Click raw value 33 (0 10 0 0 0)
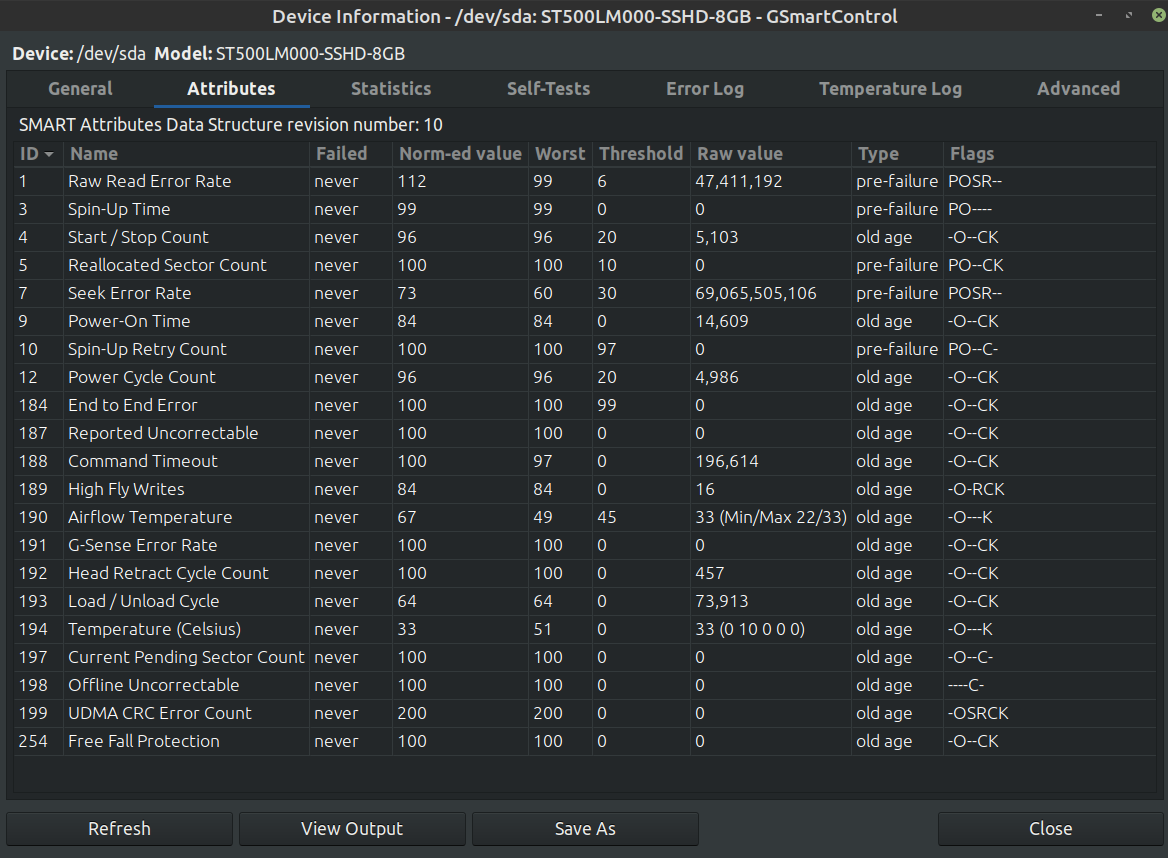This screenshot has width=1168, height=858. click(x=749, y=629)
